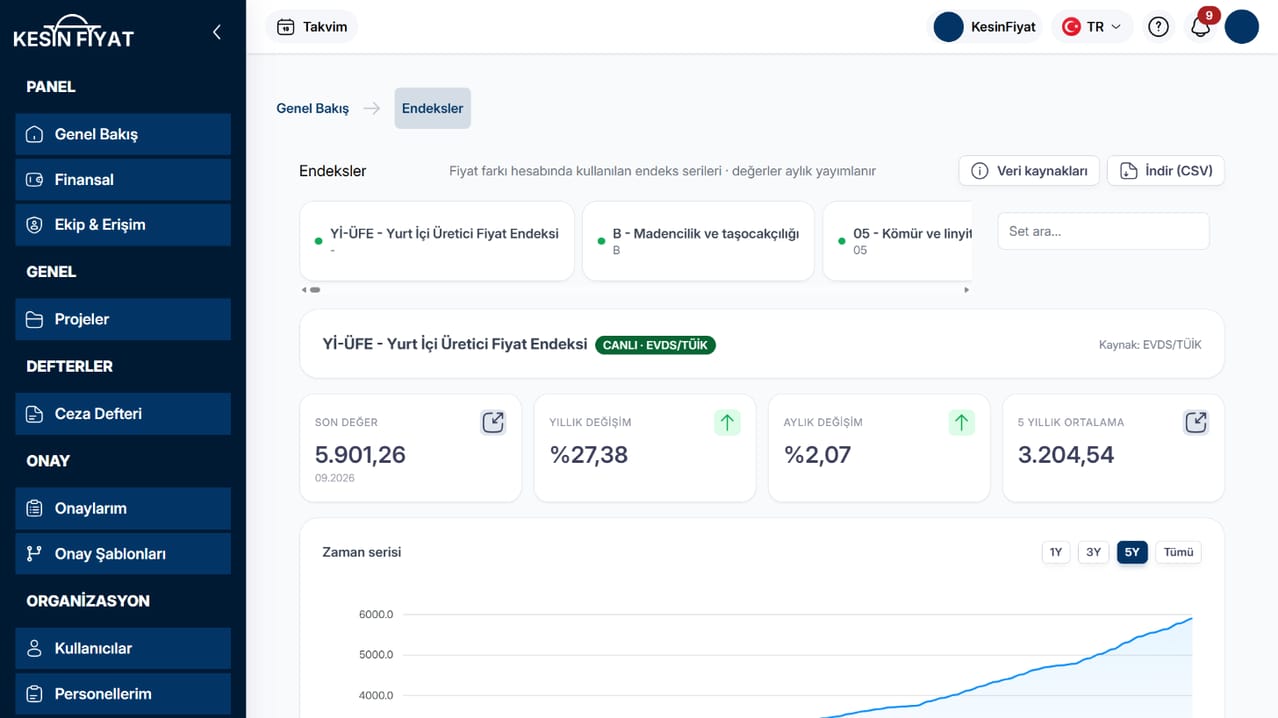Focus the Set ara search field
Screen dimensions: 1278x718
[1103, 231]
